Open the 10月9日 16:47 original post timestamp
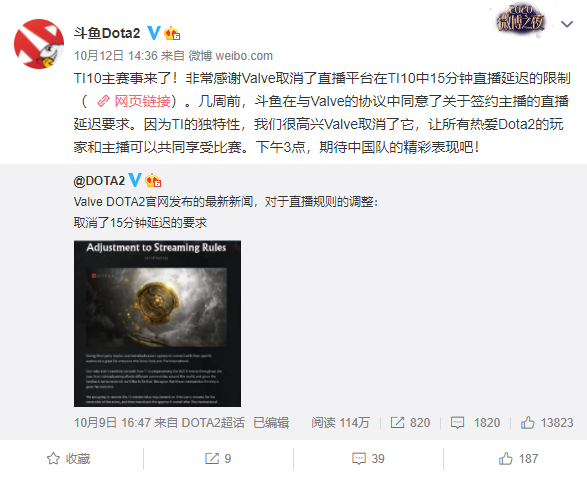The width and height of the screenshot is (587, 477). pyautogui.click(x=112, y=423)
